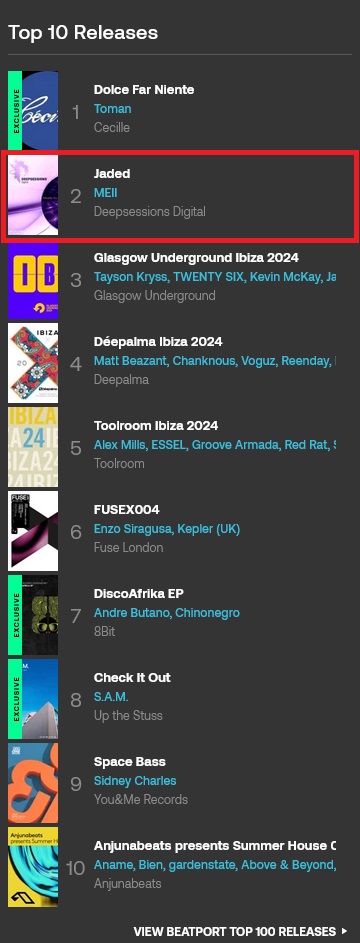This screenshot has width=360, height=943.
Task: Click the Anjunabeats Summer House cover
Action: pyautogui.click(x=33, y=867)
